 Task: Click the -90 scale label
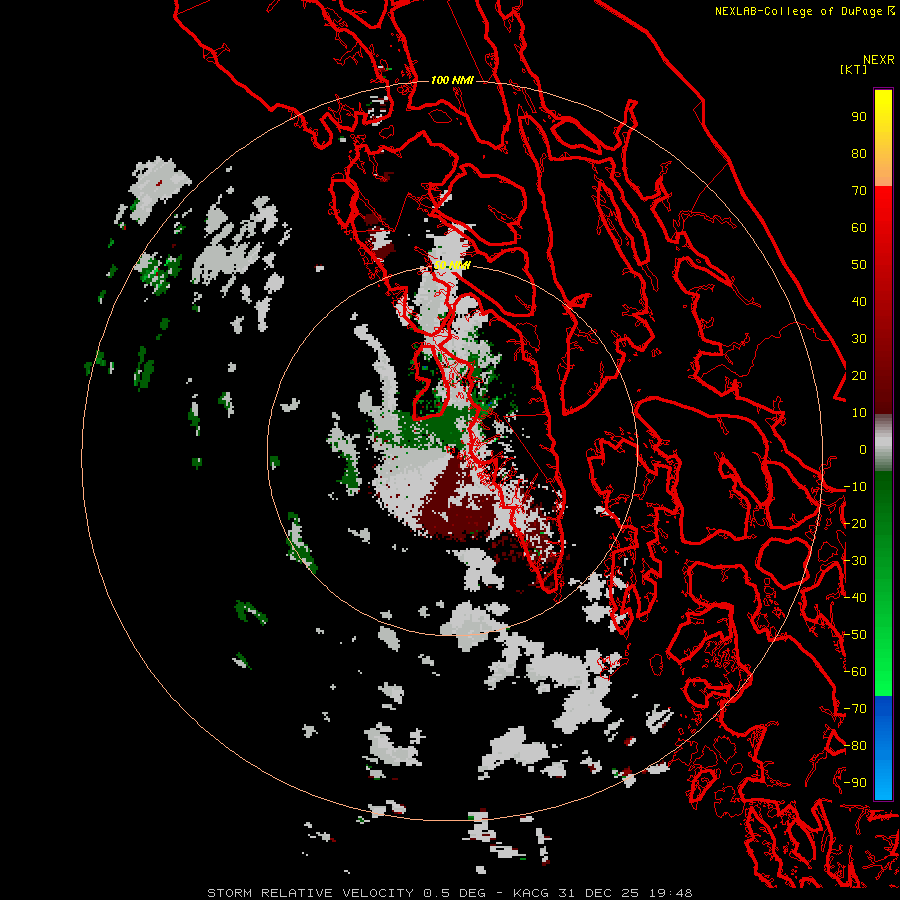tap(855, 783)
